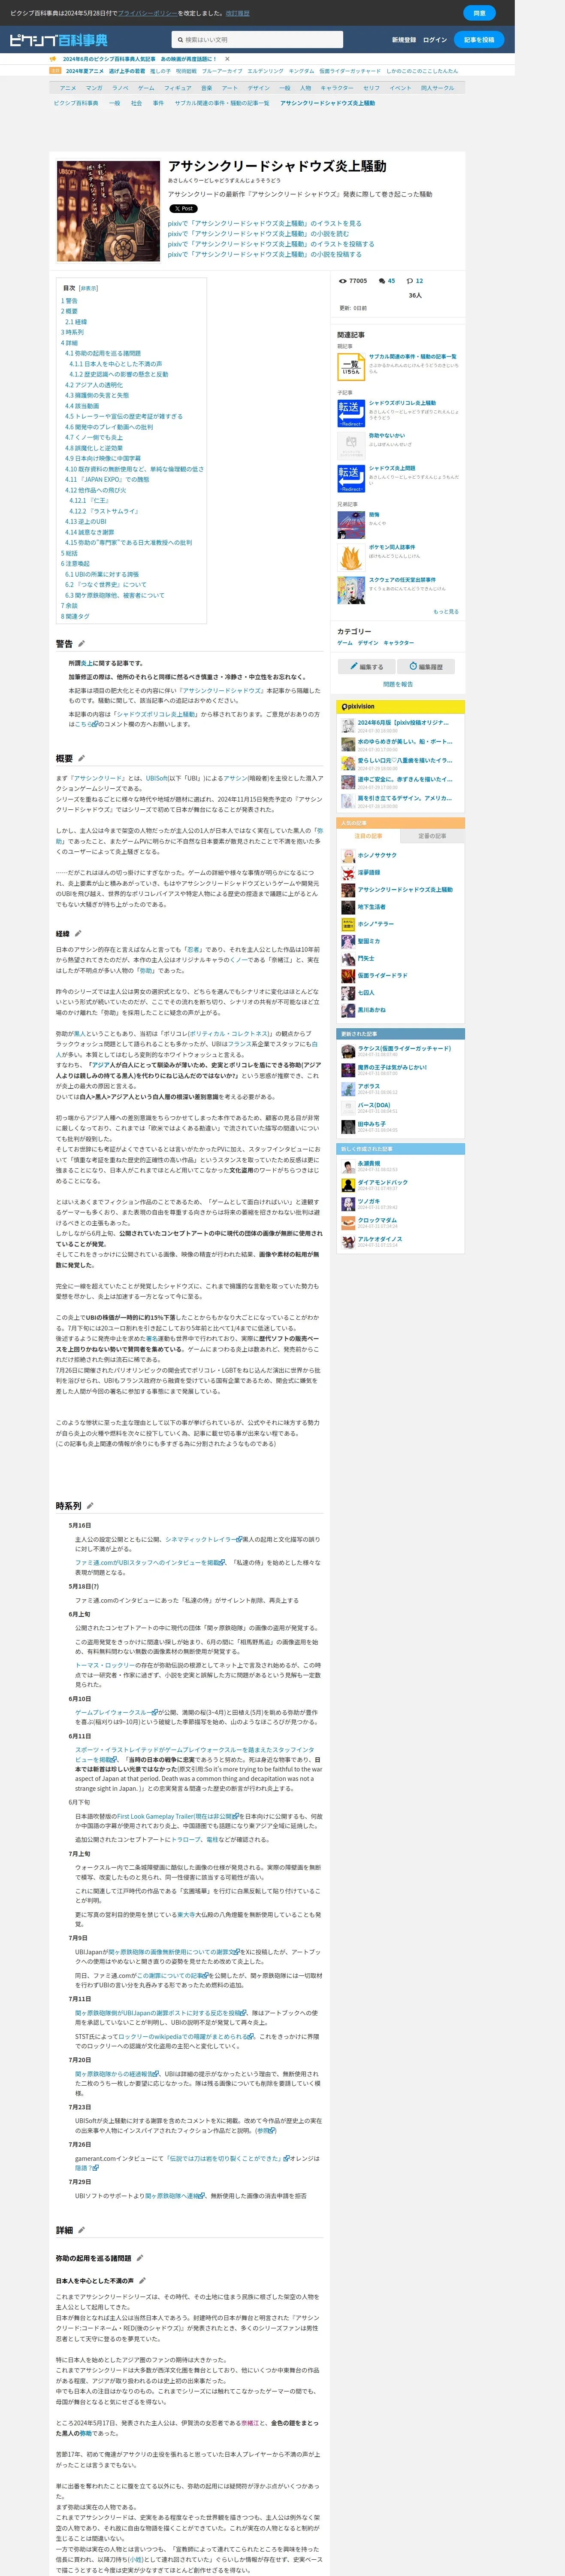Click the 記事を投稿 button
This screenshot has height=2576, width=565.
point(479,40)
